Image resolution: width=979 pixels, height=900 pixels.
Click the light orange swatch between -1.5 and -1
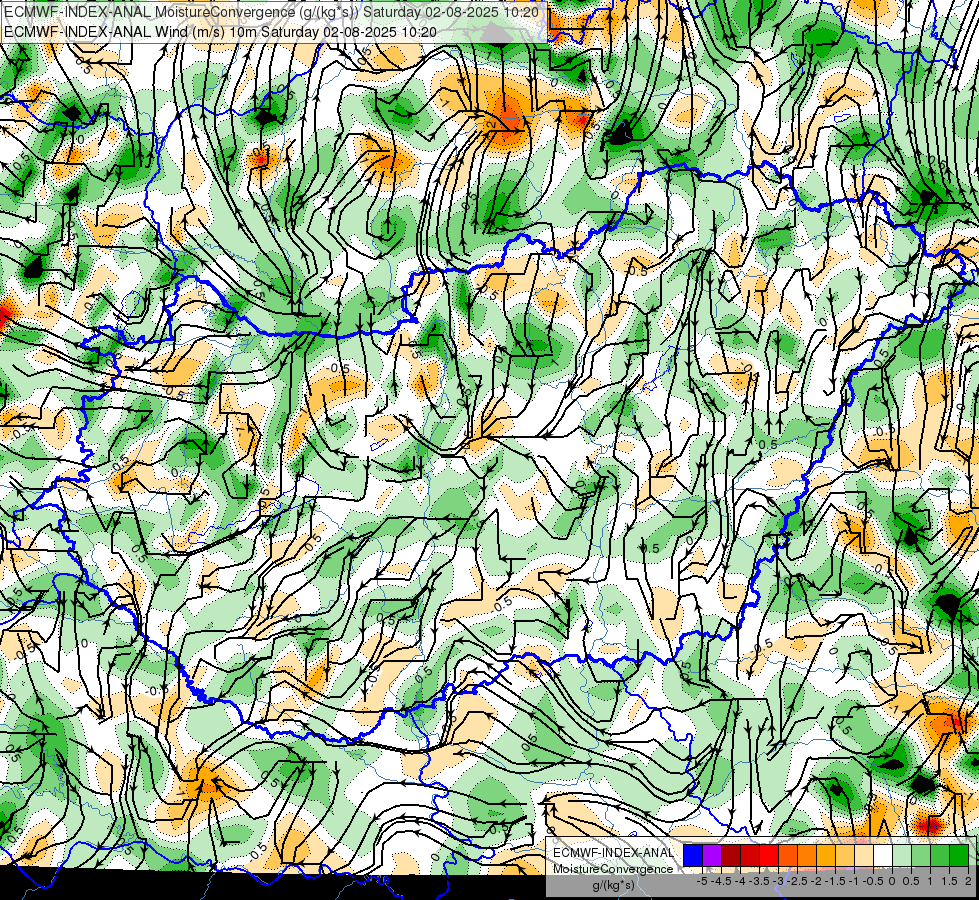click(x=845, y=855)
